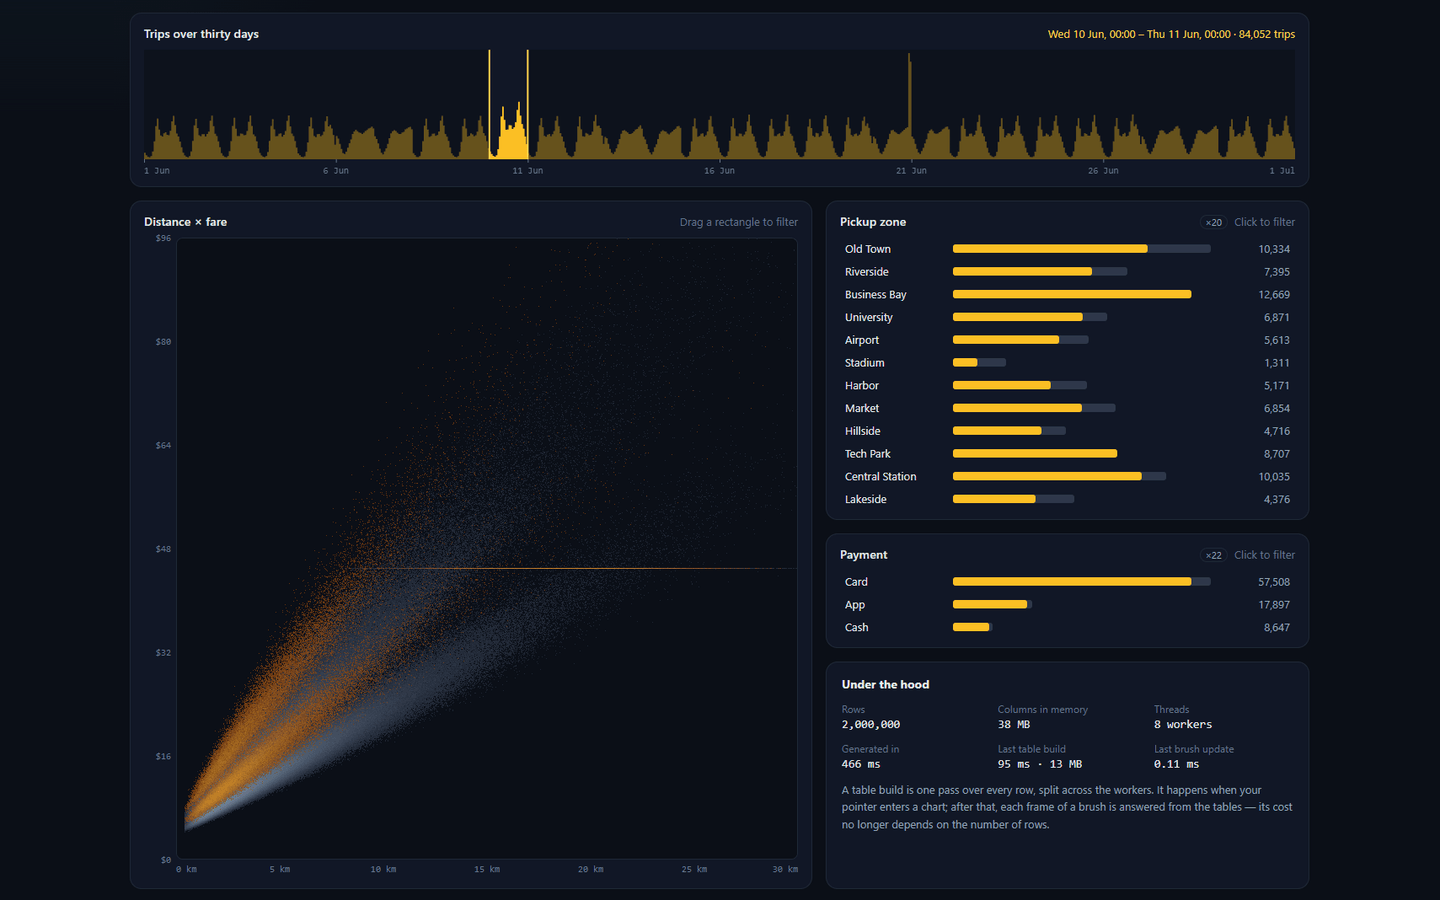Click the '16 Jun' timeline axis label

pos(719,171)
